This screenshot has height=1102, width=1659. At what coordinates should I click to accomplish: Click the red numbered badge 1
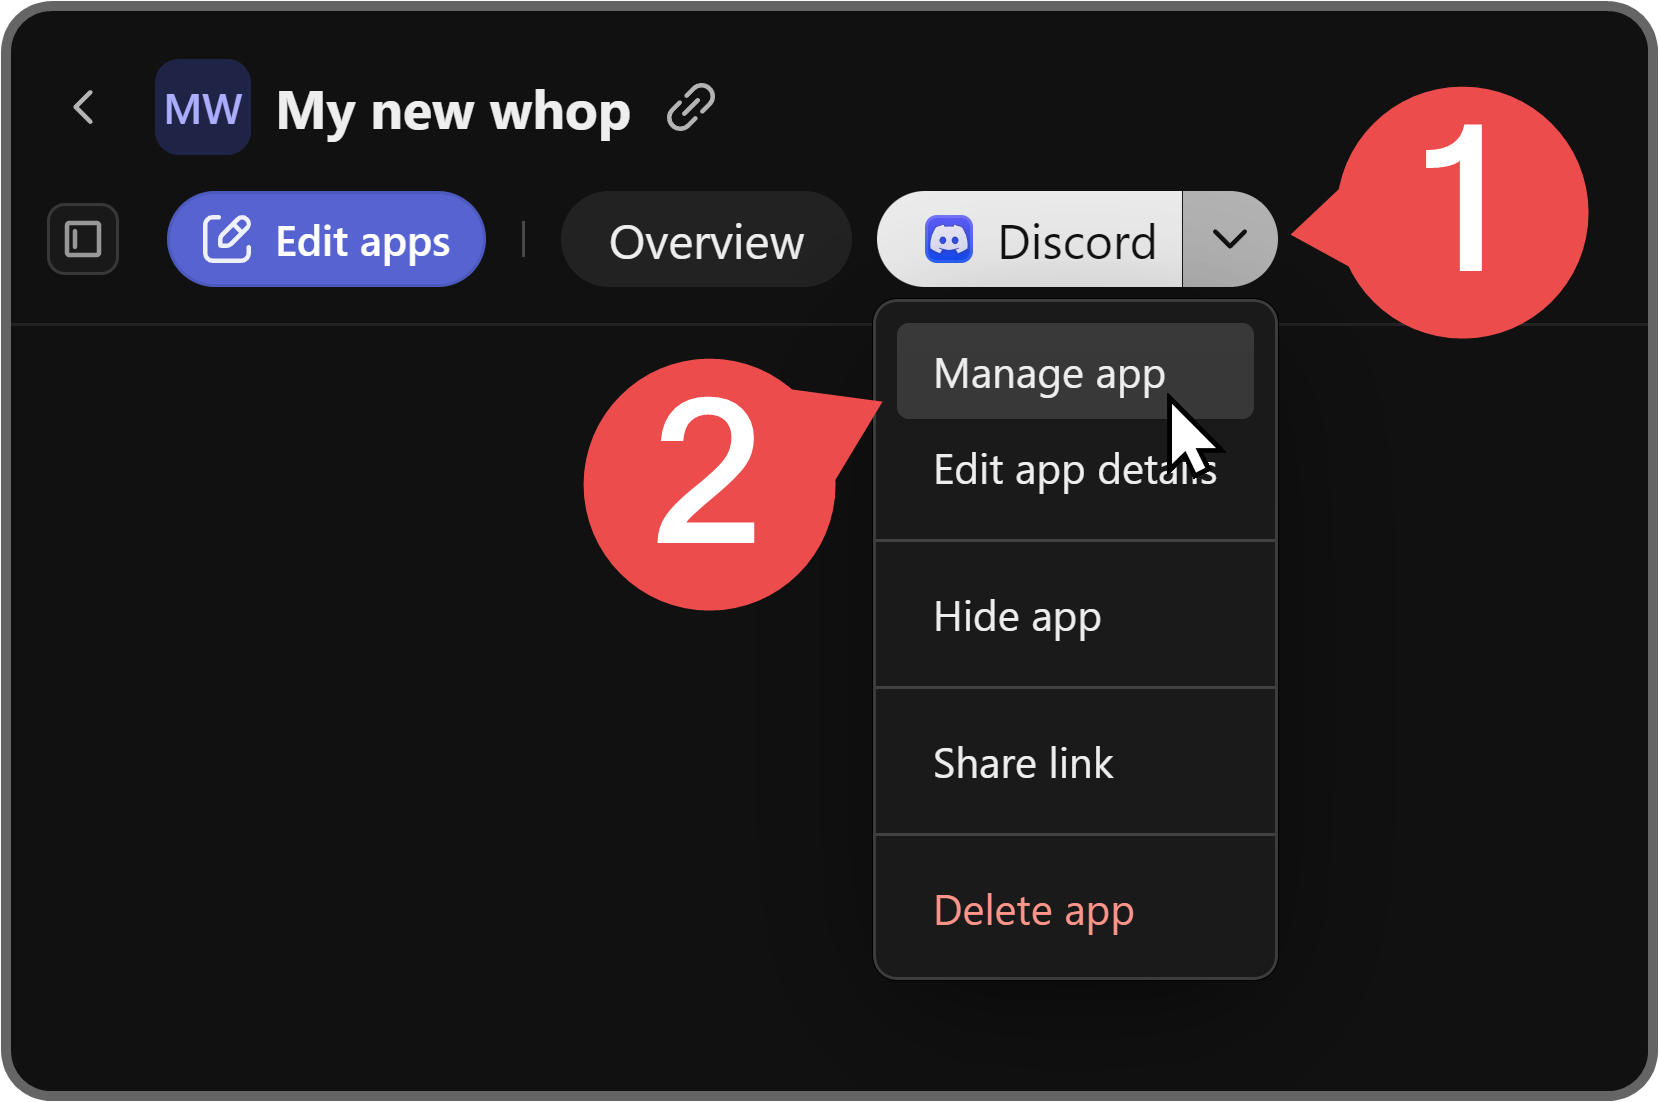(x=1462, y=210)
